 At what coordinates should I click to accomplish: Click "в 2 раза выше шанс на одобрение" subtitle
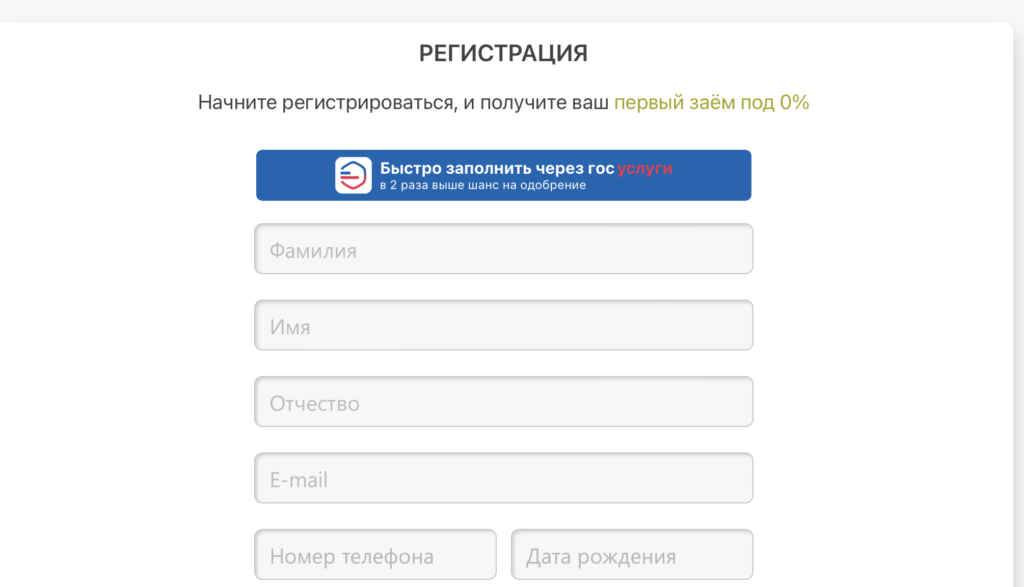point(483,185)
